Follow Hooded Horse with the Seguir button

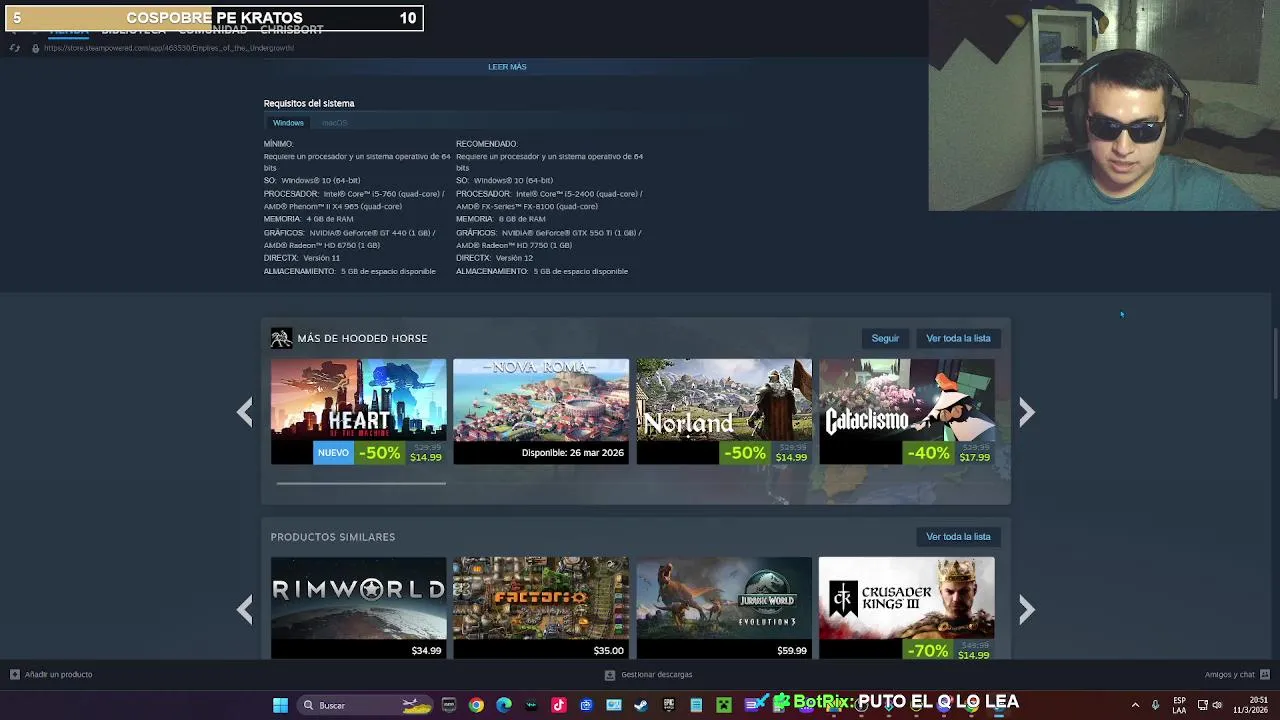coord(885,338)
